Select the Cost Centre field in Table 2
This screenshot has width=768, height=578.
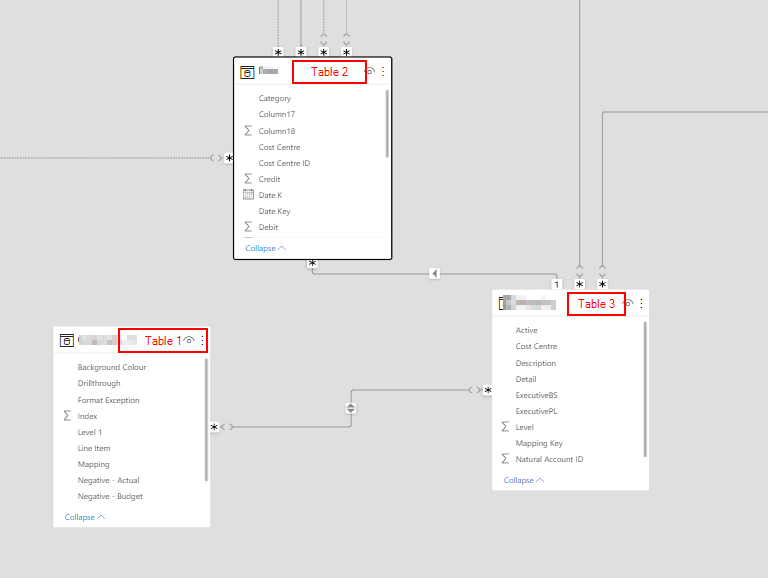(x=279, y=147)
